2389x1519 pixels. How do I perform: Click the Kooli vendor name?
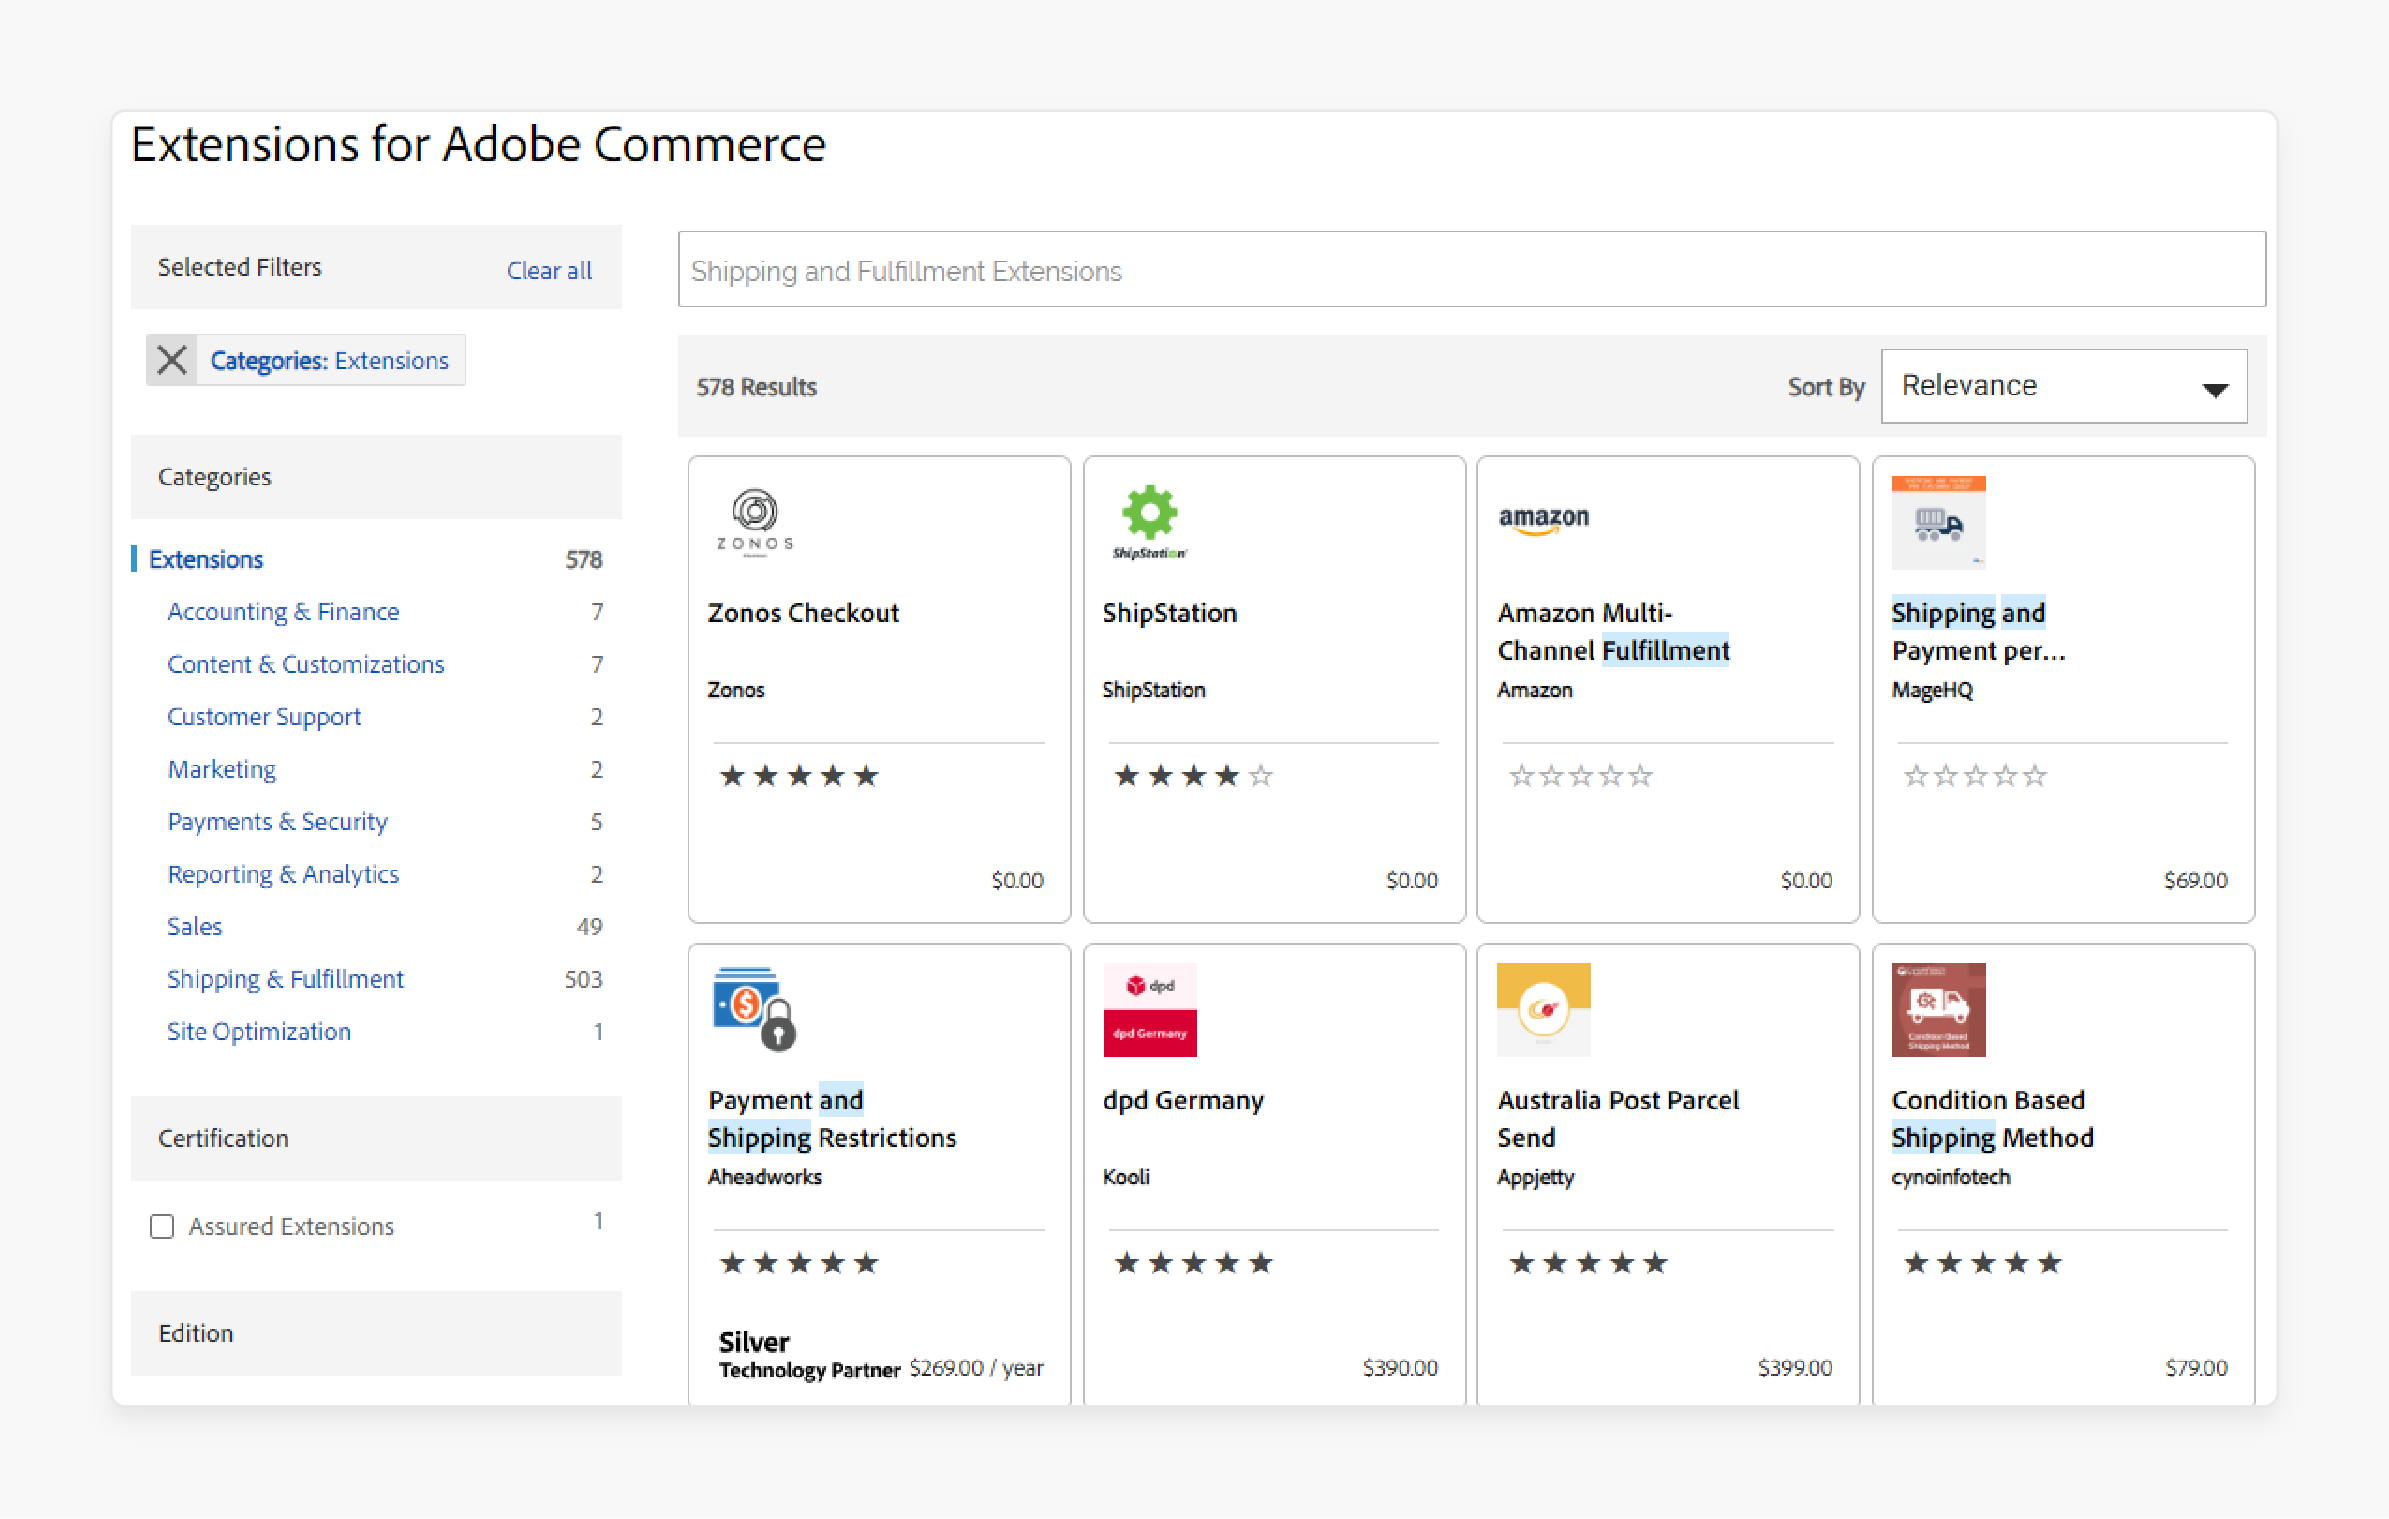1126,1177
